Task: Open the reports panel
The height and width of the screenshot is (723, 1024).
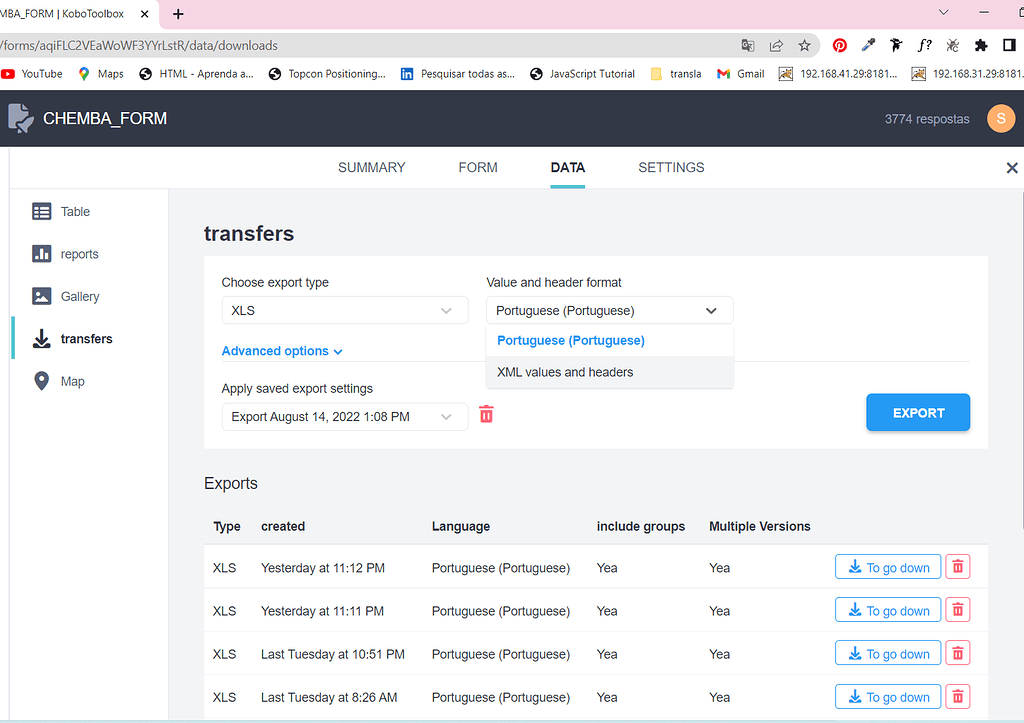Action: [78, 253]
